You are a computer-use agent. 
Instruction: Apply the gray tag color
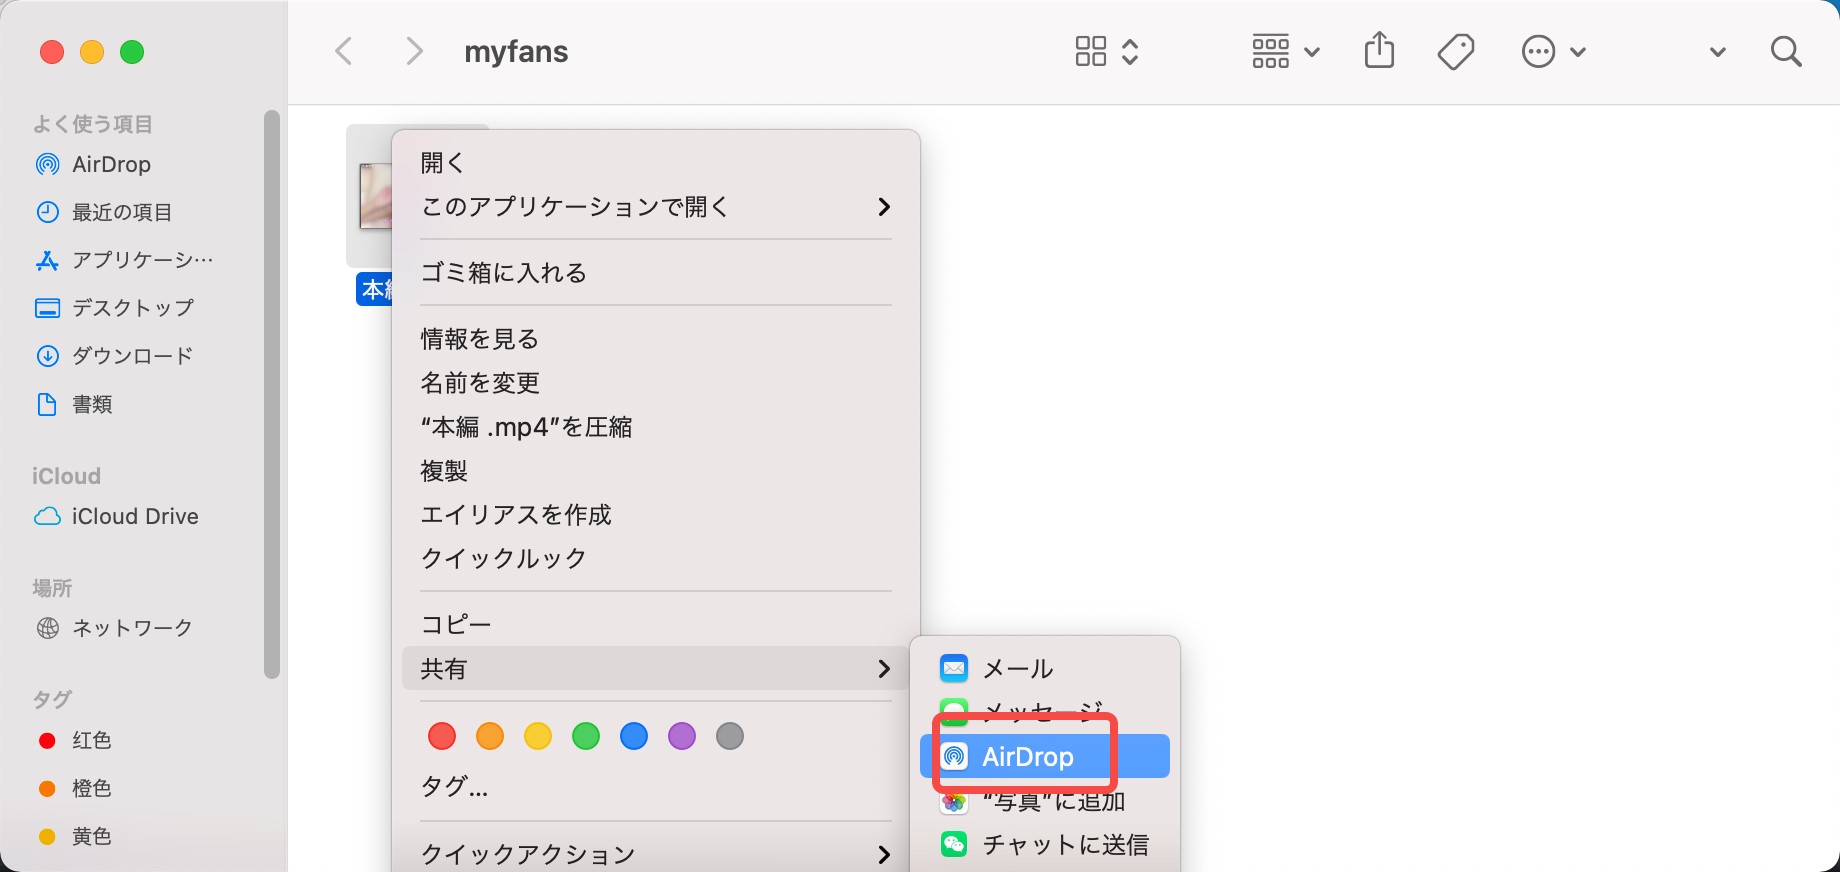point(730,737)
